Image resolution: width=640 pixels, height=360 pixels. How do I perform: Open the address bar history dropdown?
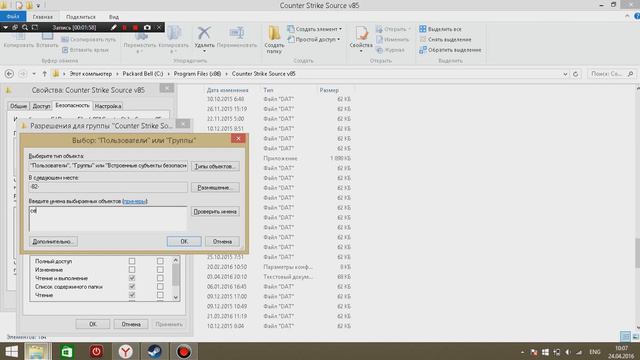pos(565,74)
